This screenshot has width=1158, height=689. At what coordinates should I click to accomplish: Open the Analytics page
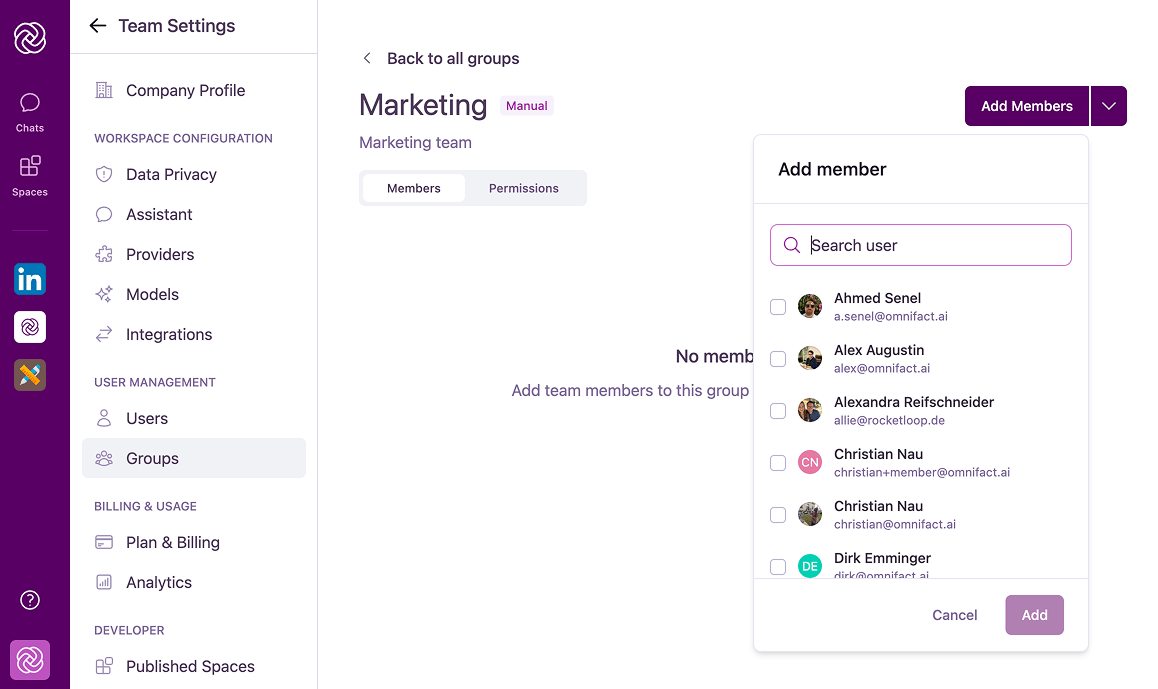(x=193, y=582)
